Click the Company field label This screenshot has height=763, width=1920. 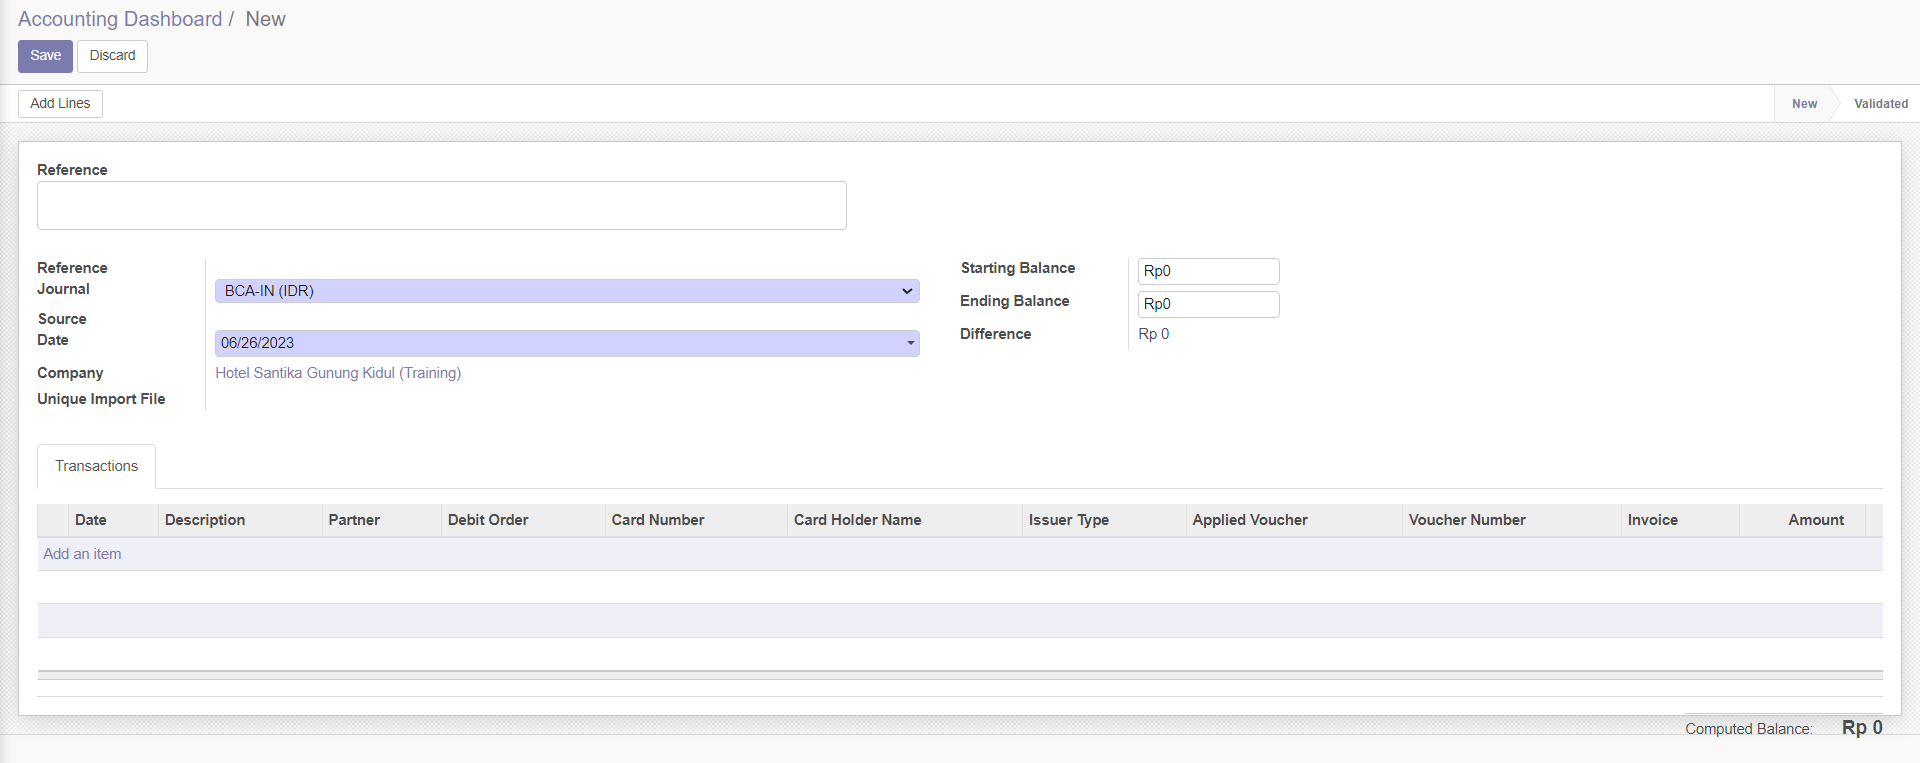pos(70,373)
